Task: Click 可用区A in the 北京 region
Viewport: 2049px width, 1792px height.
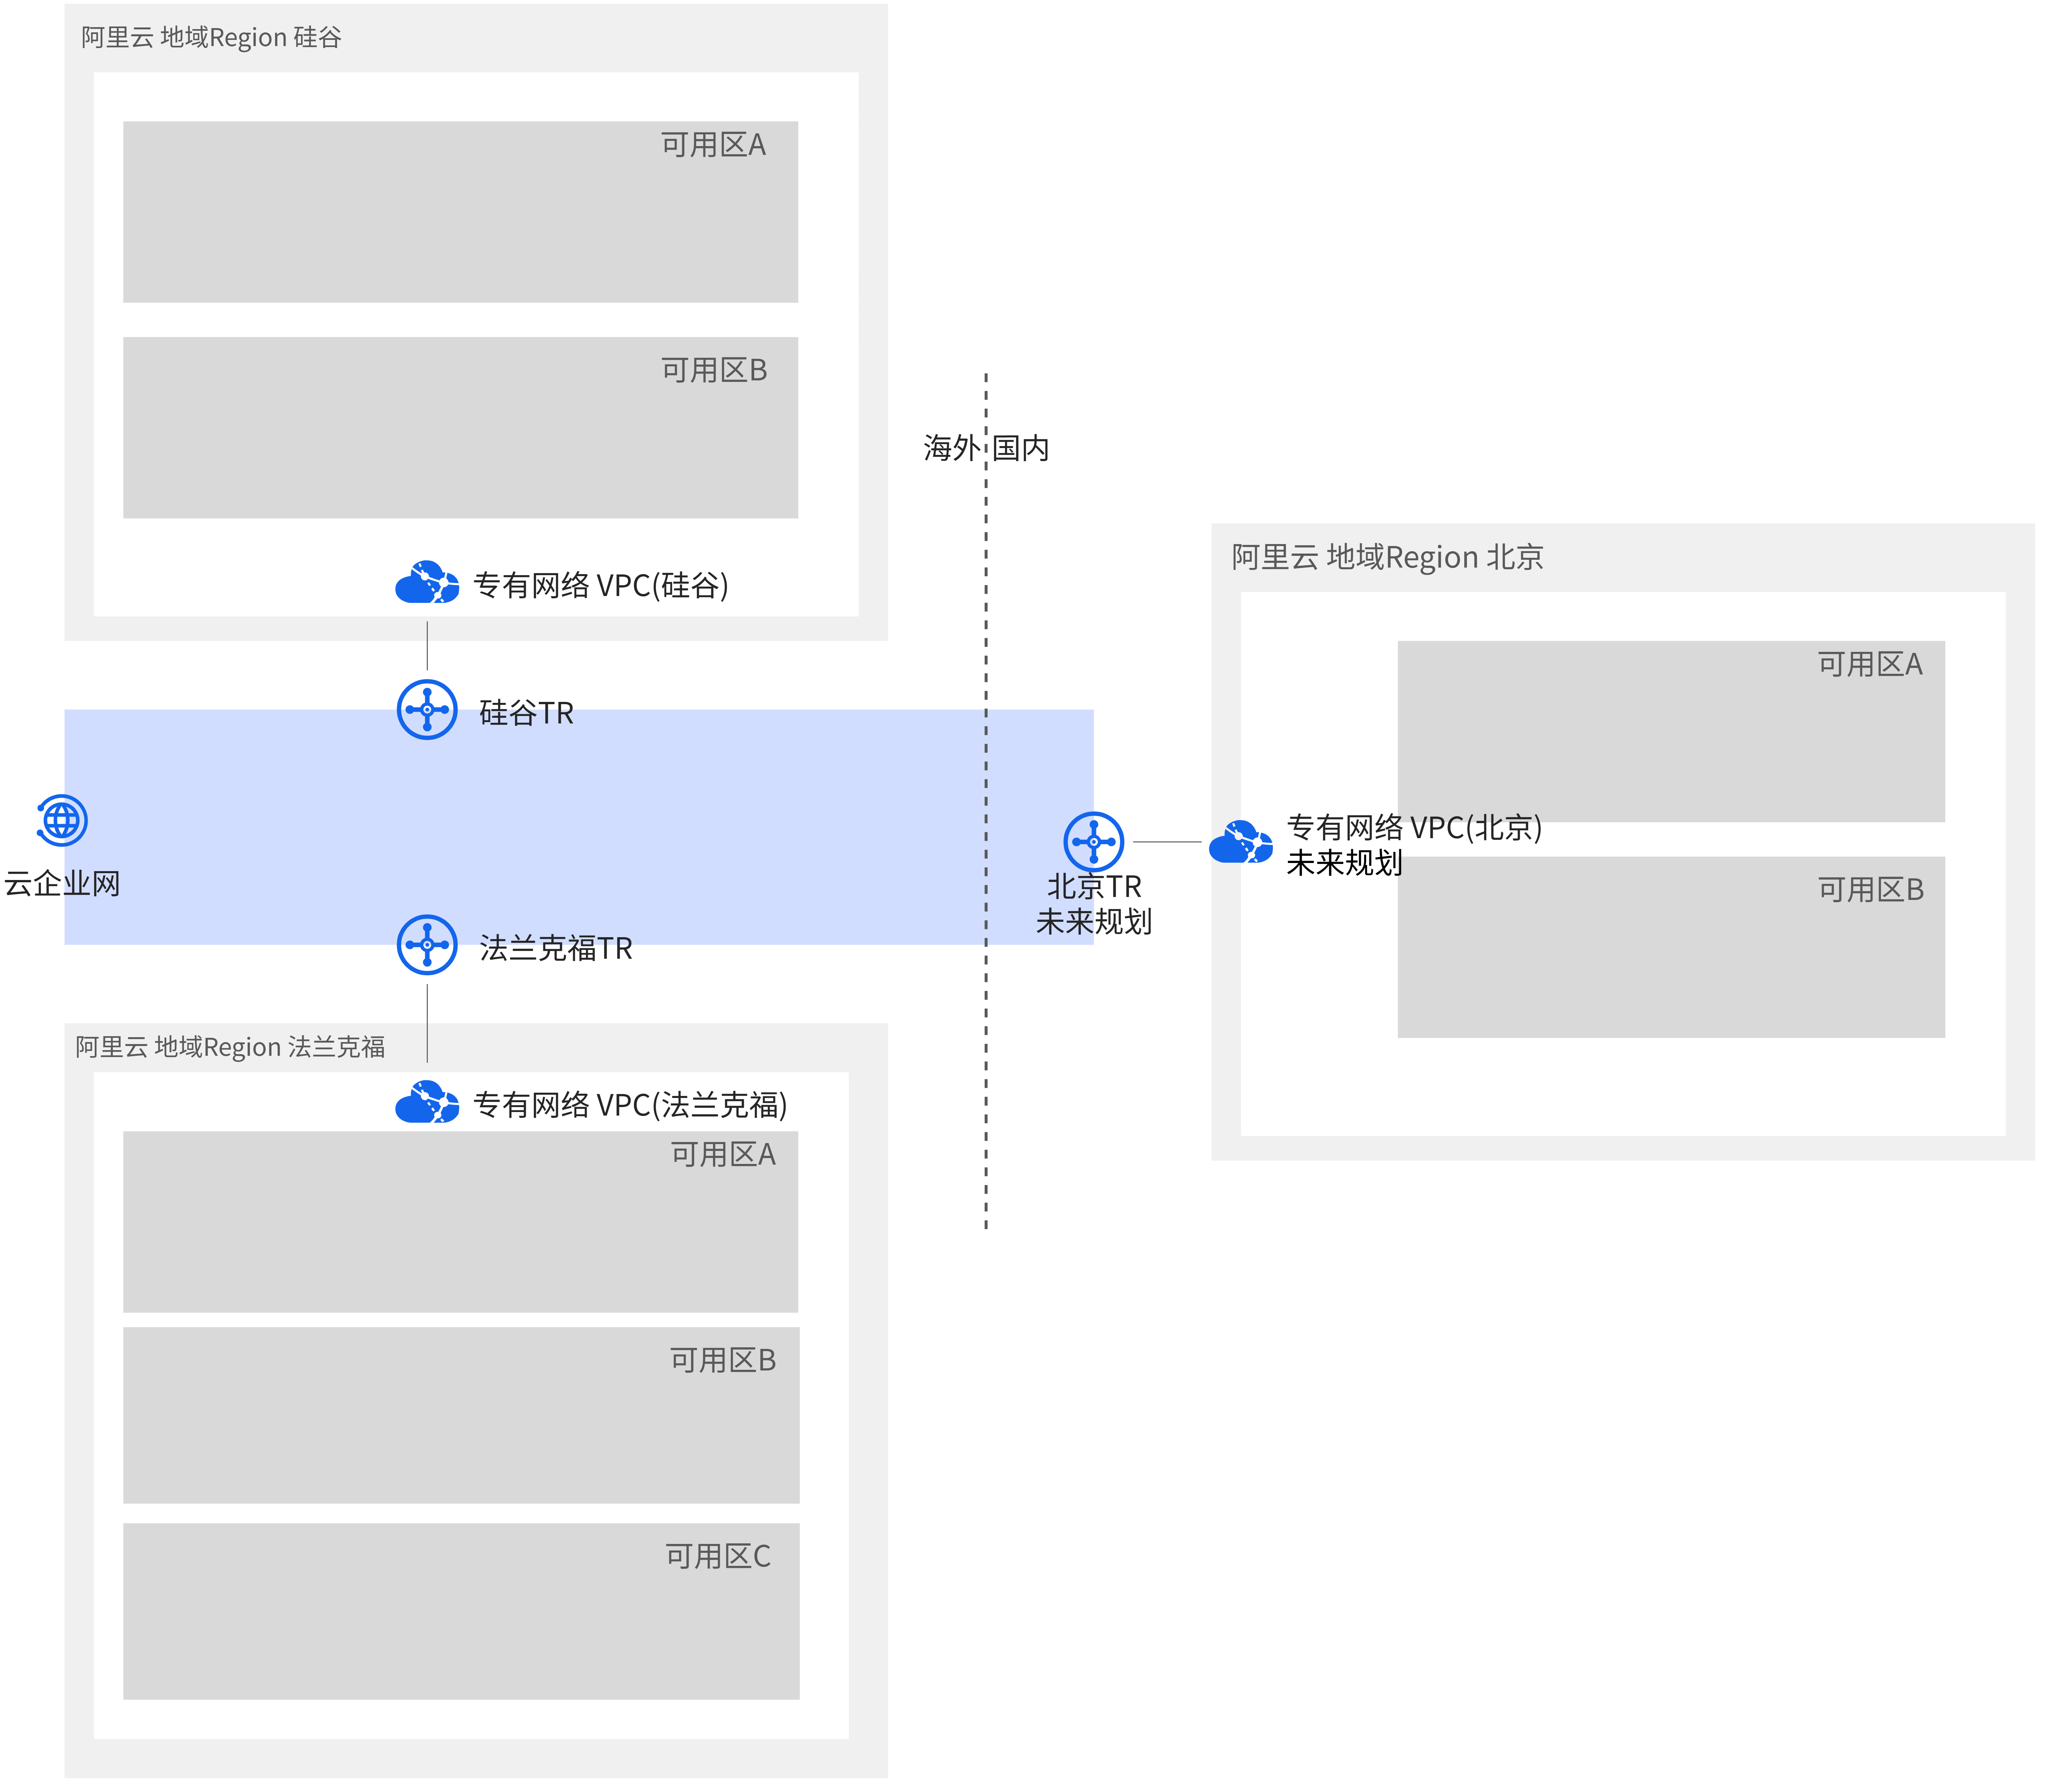Action: tap(1671, 732)
